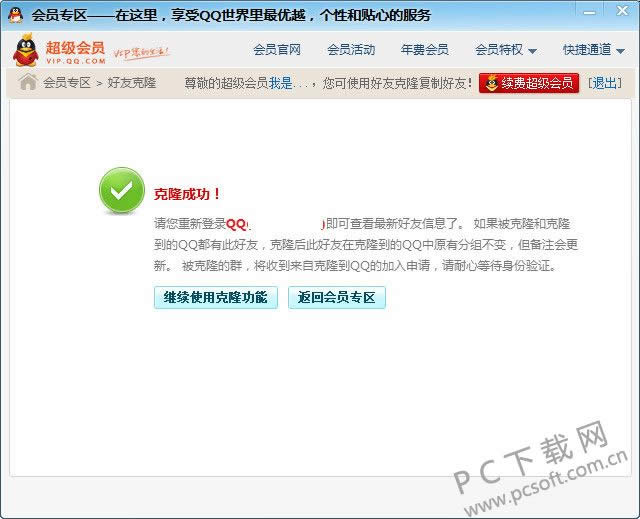Click the red 克隆成功！ heading
The image size is (640, 519).
(x=187, y=194)
